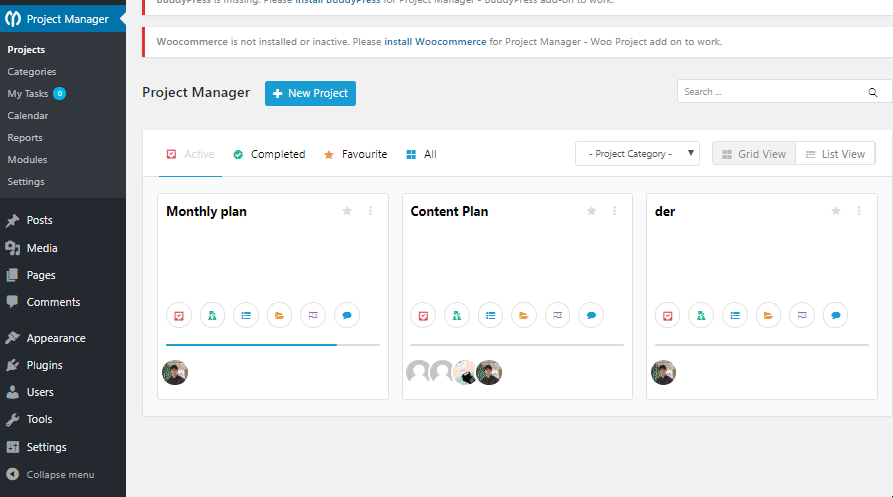
Task: Click the green hierarchy icon on Monthly plan
Action: (x=212, y=315)
